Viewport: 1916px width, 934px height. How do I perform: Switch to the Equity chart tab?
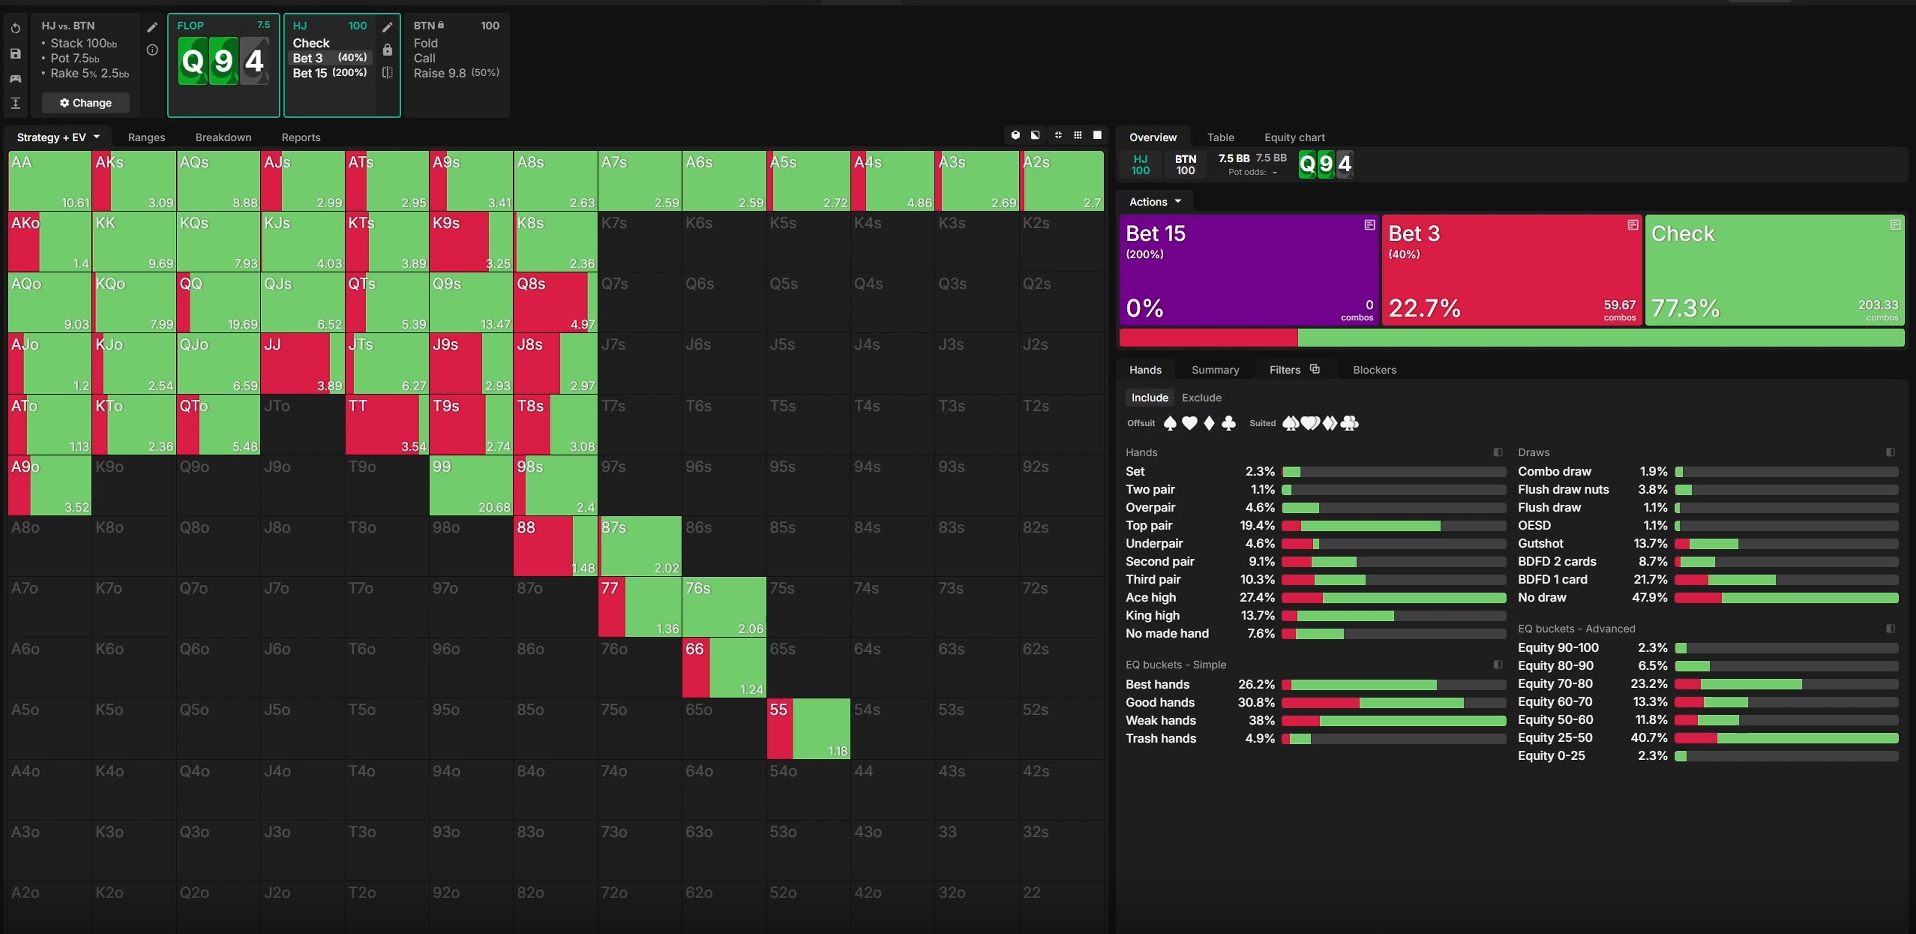coord(1294,138)
